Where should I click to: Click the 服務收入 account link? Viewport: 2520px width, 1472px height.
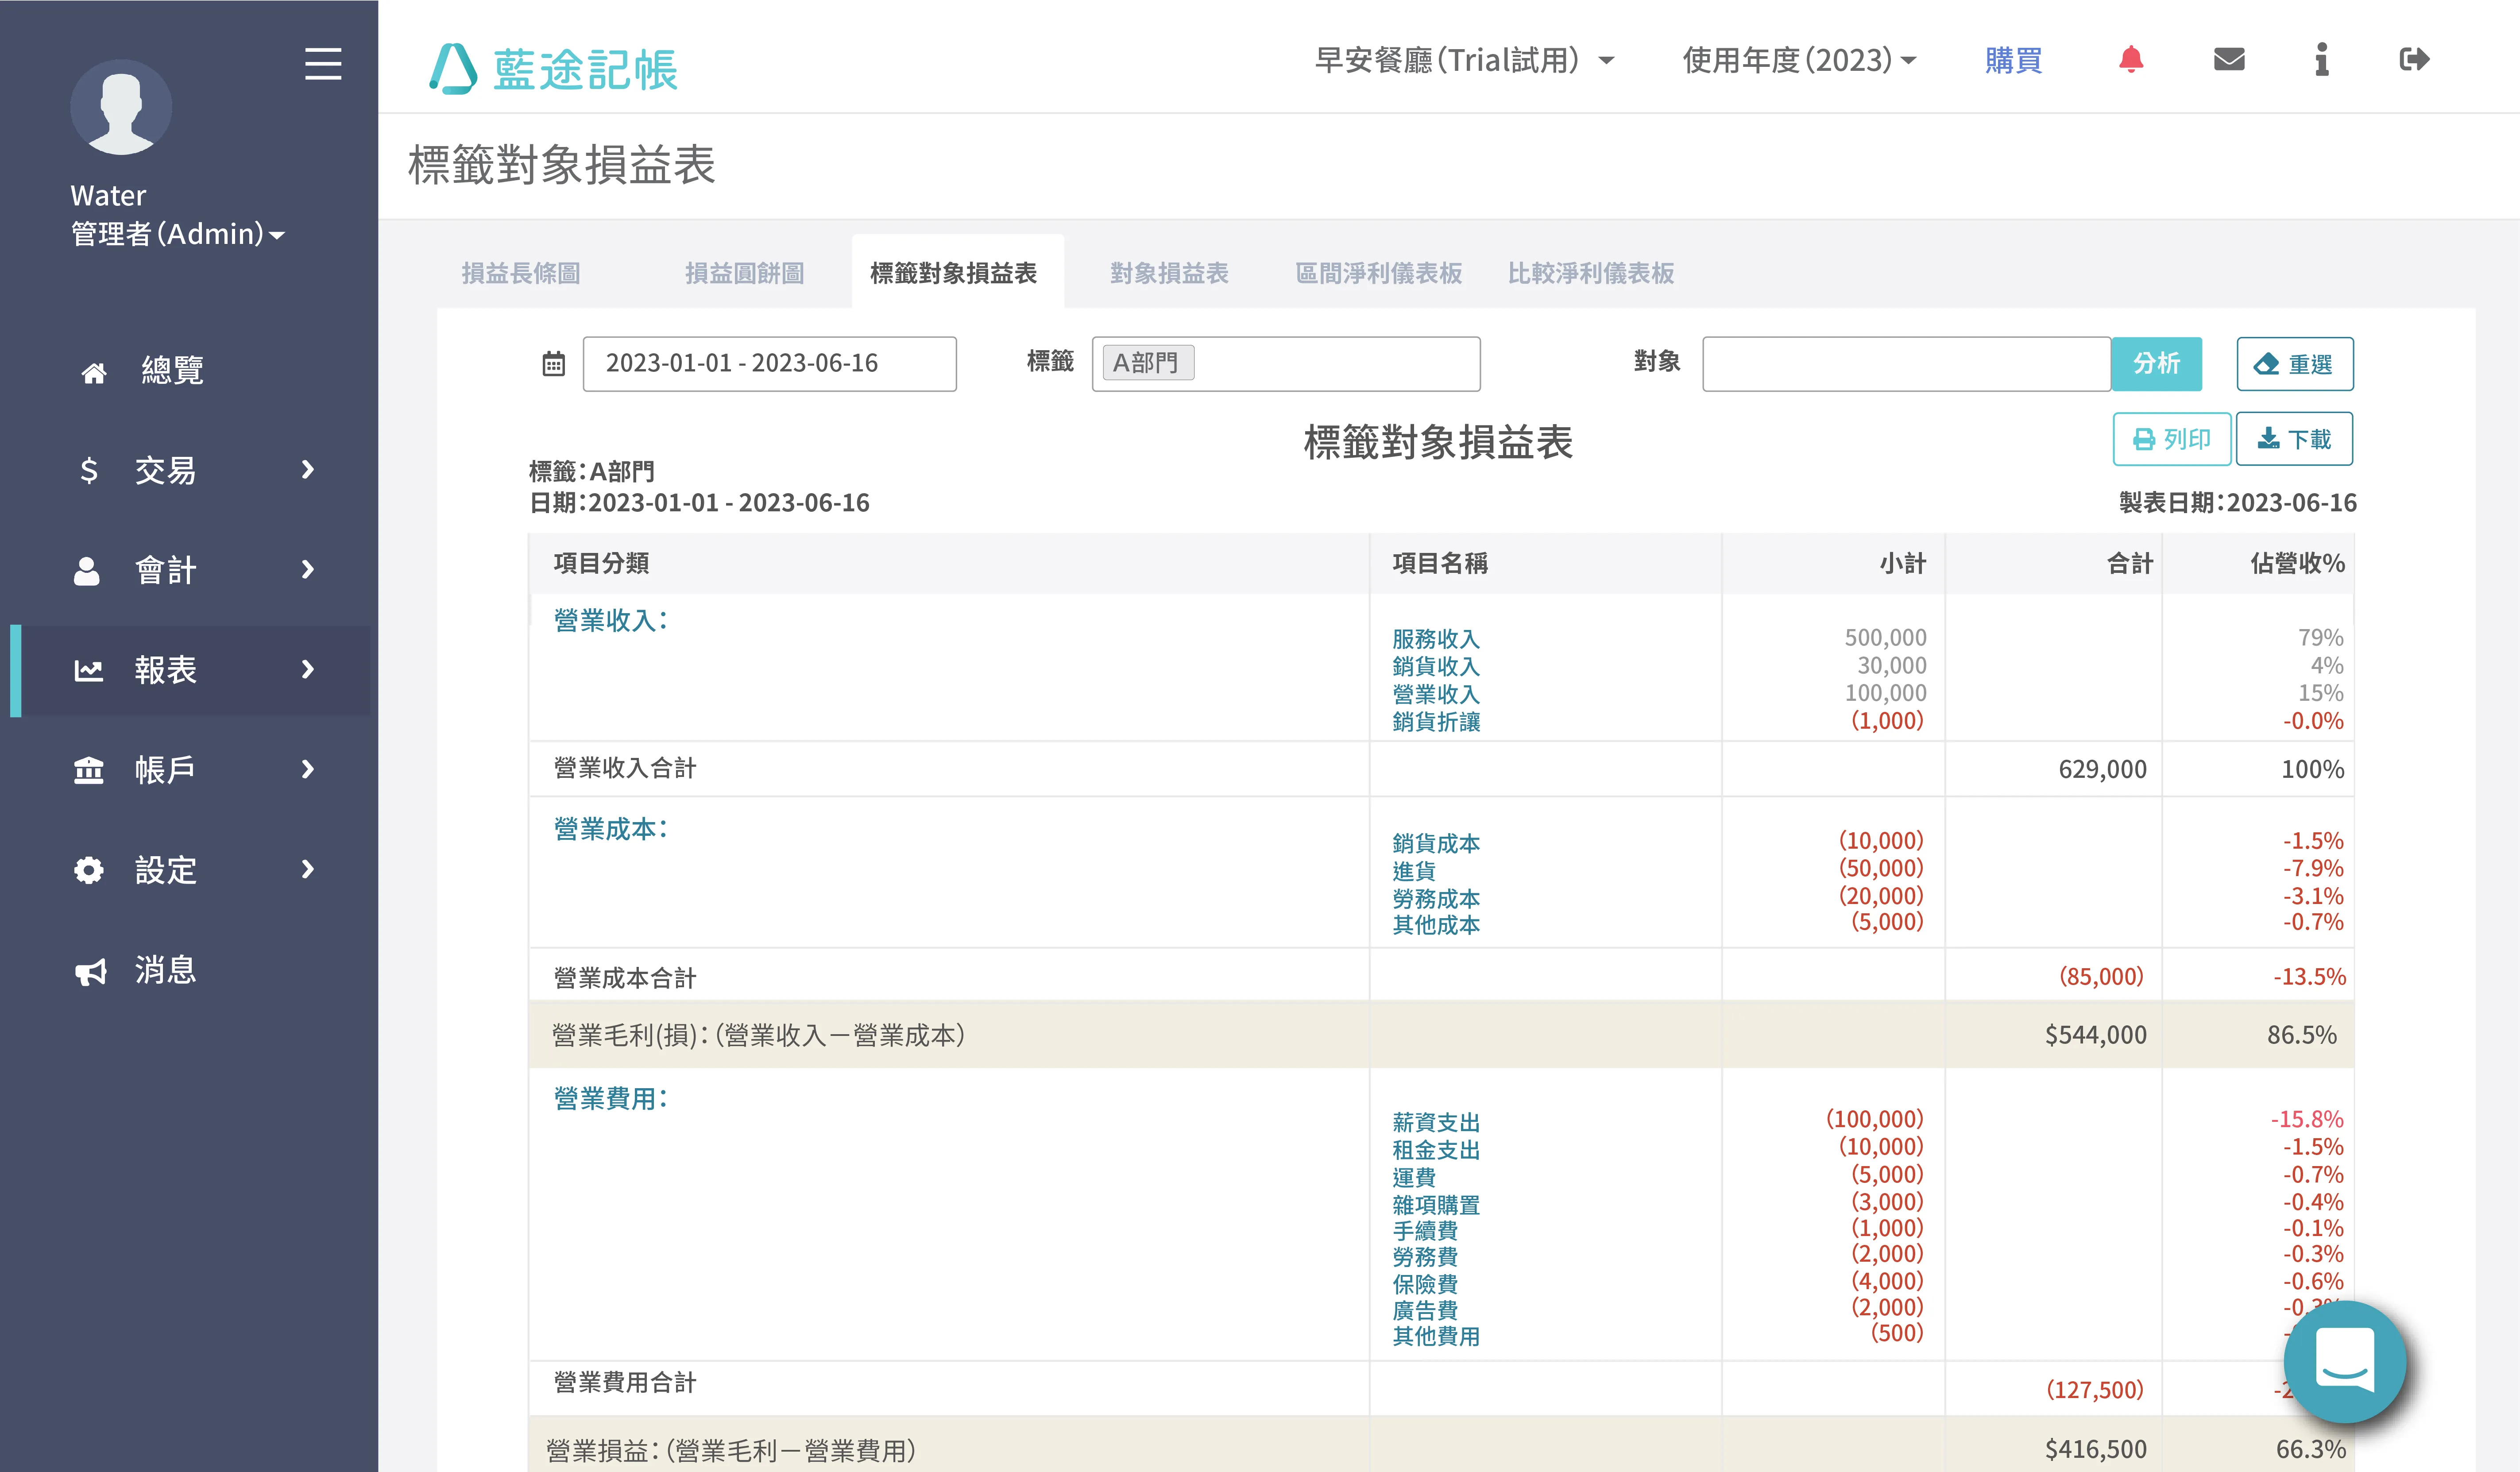[1436, 638]
